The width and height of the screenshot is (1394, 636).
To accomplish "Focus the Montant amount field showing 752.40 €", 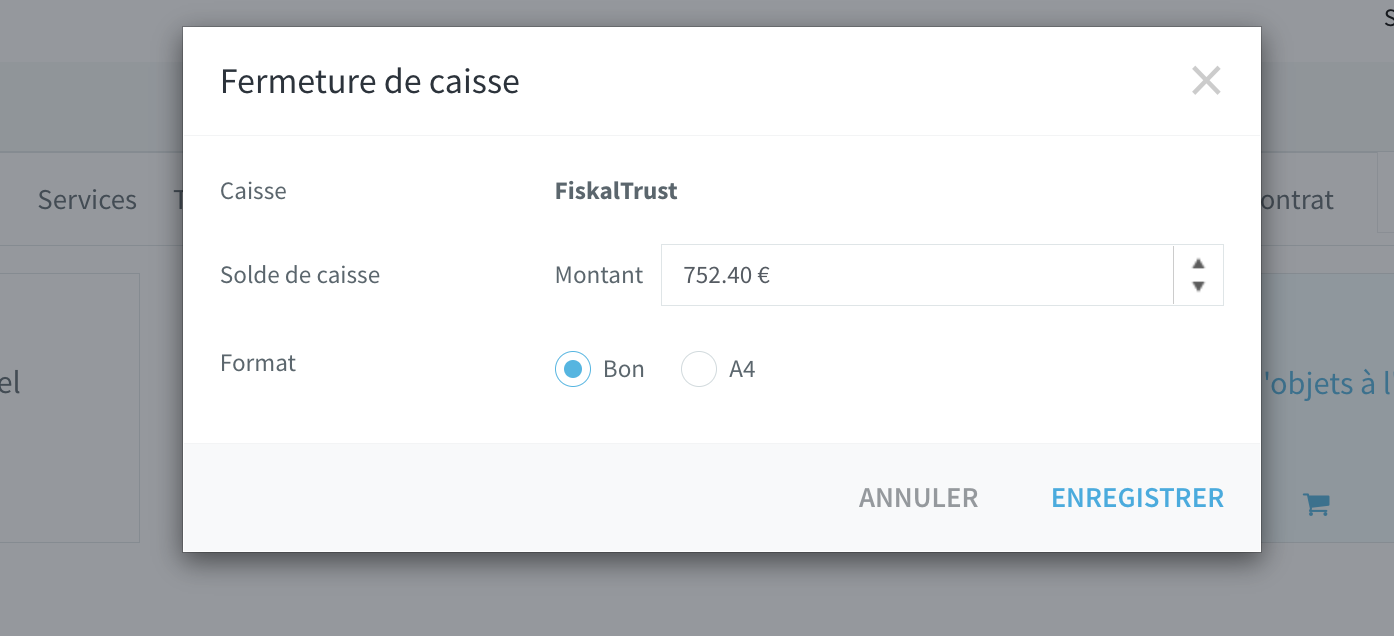I will pos(917,275).
